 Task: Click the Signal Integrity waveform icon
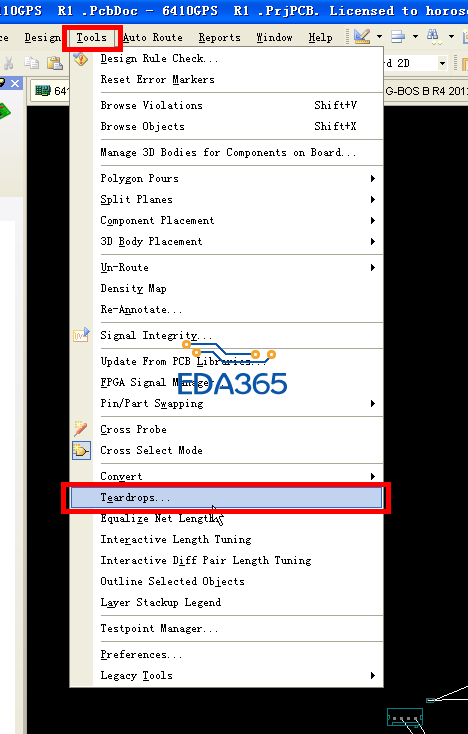click(81, 335)
